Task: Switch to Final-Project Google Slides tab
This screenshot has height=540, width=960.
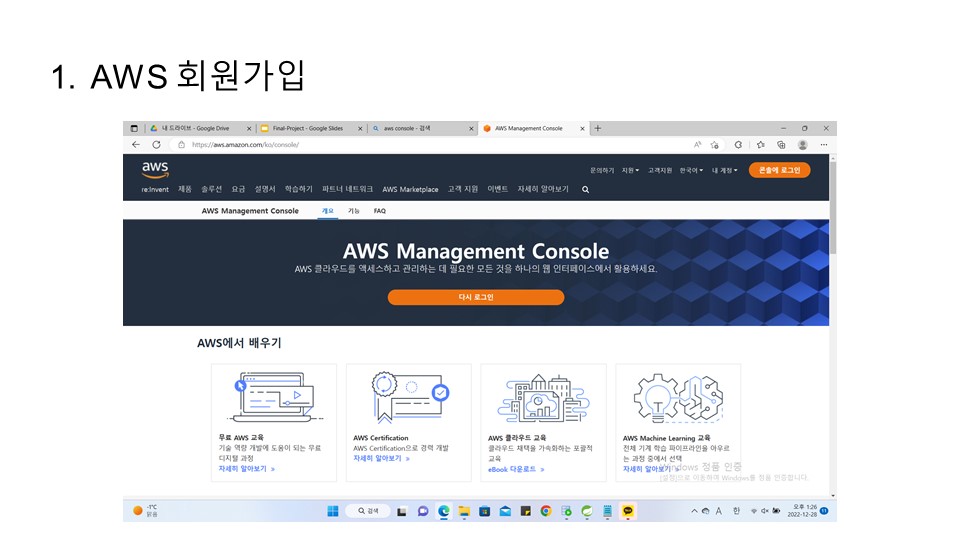Action: pos(310,129)
